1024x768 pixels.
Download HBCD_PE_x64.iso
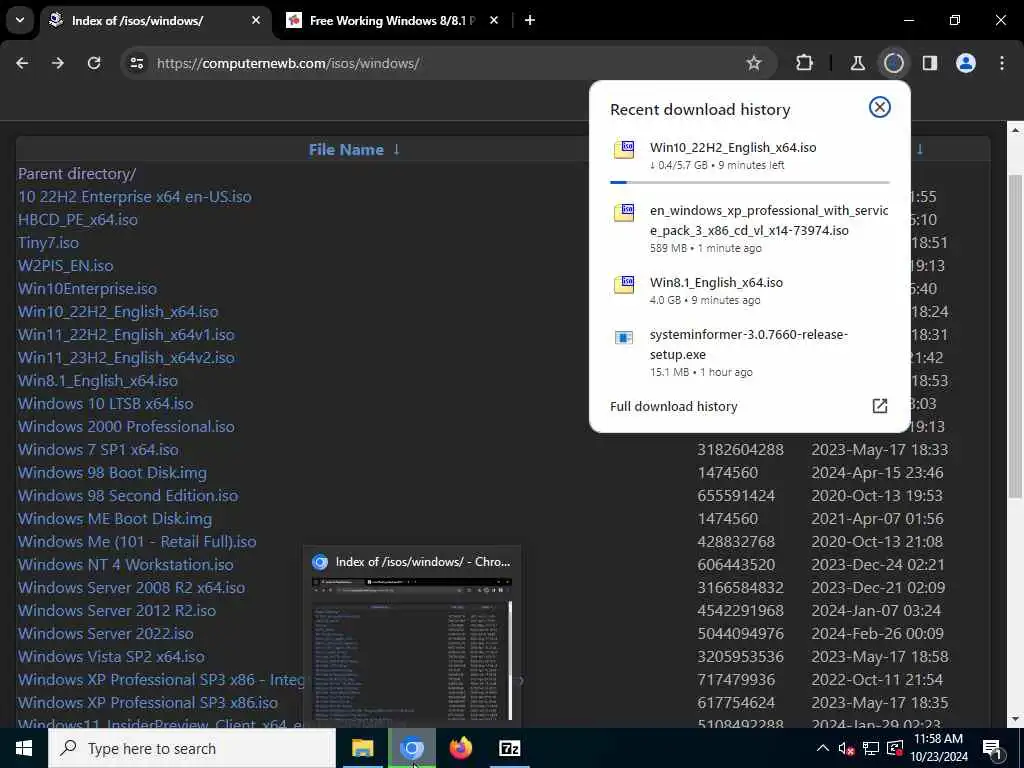coord(78,219)
